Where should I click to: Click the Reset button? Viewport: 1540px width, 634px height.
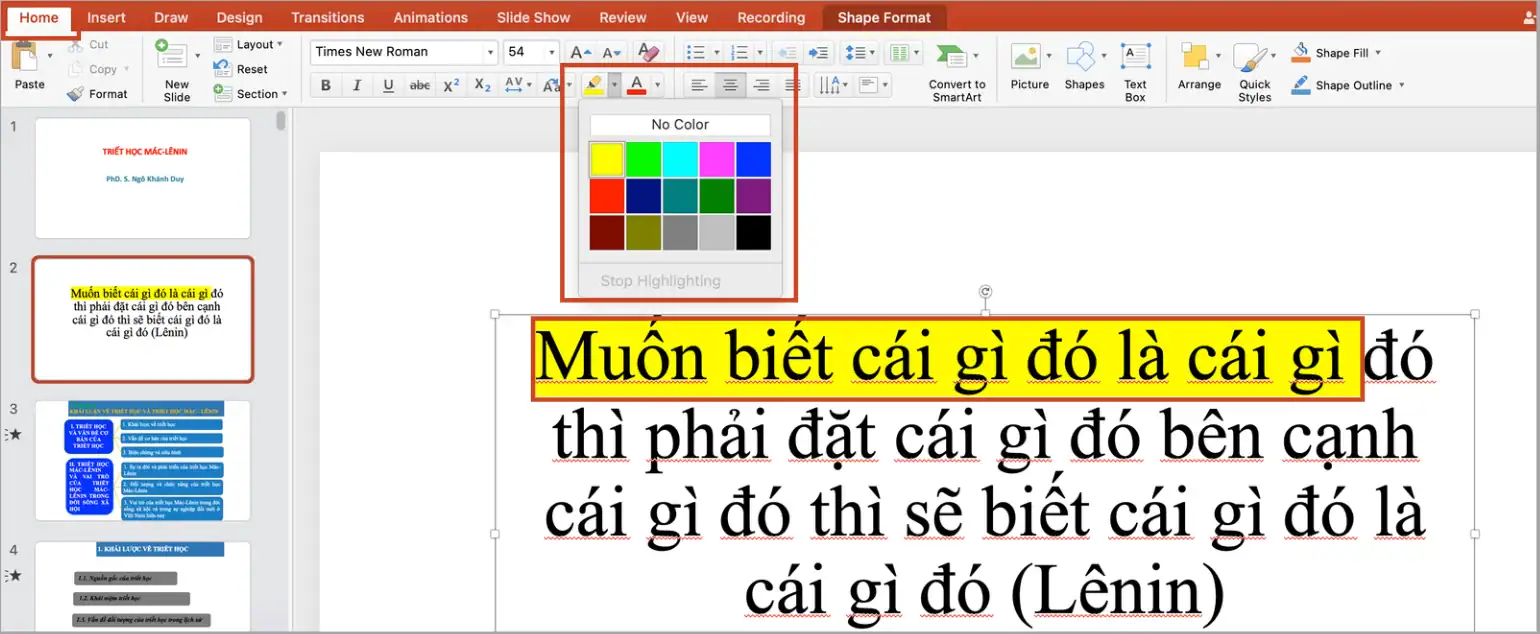tap(240, 69)
